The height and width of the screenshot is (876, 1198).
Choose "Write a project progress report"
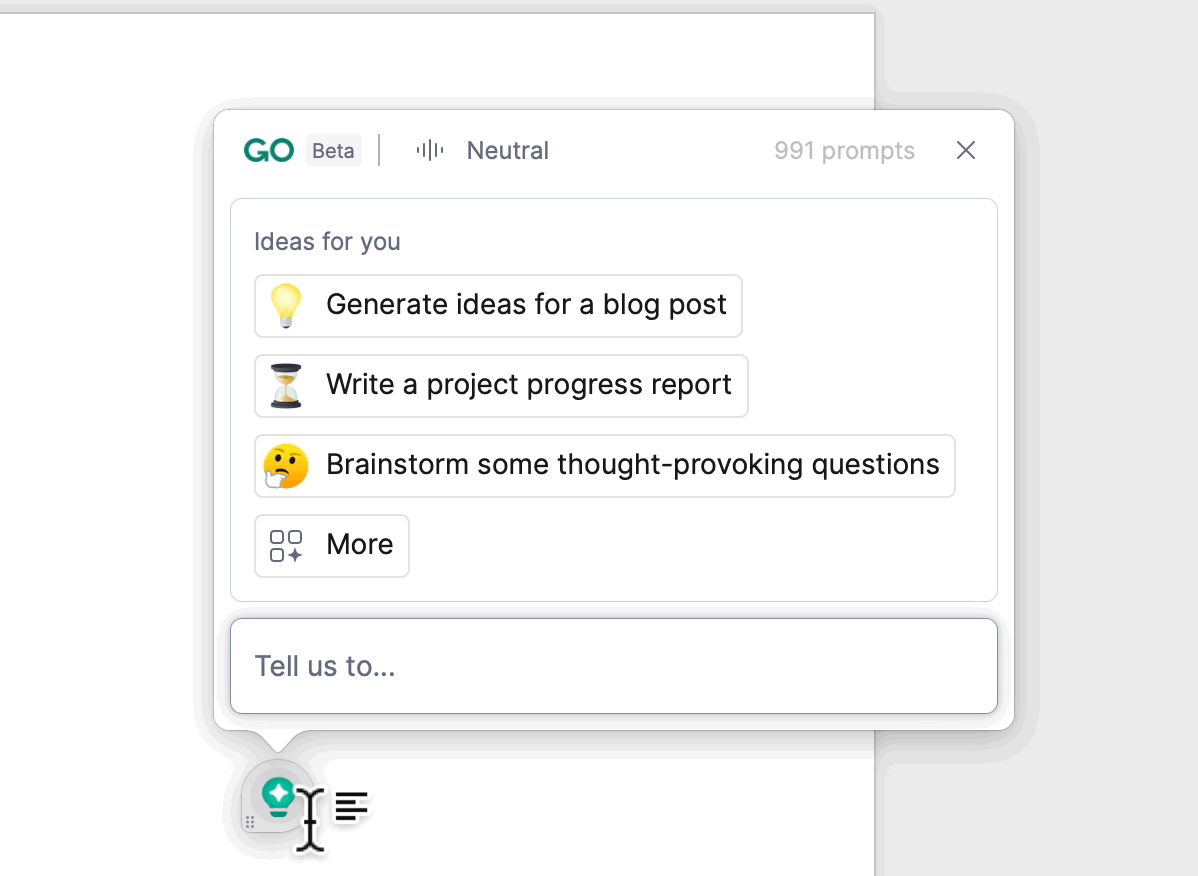pyautogui.click(x=501, y=386)
